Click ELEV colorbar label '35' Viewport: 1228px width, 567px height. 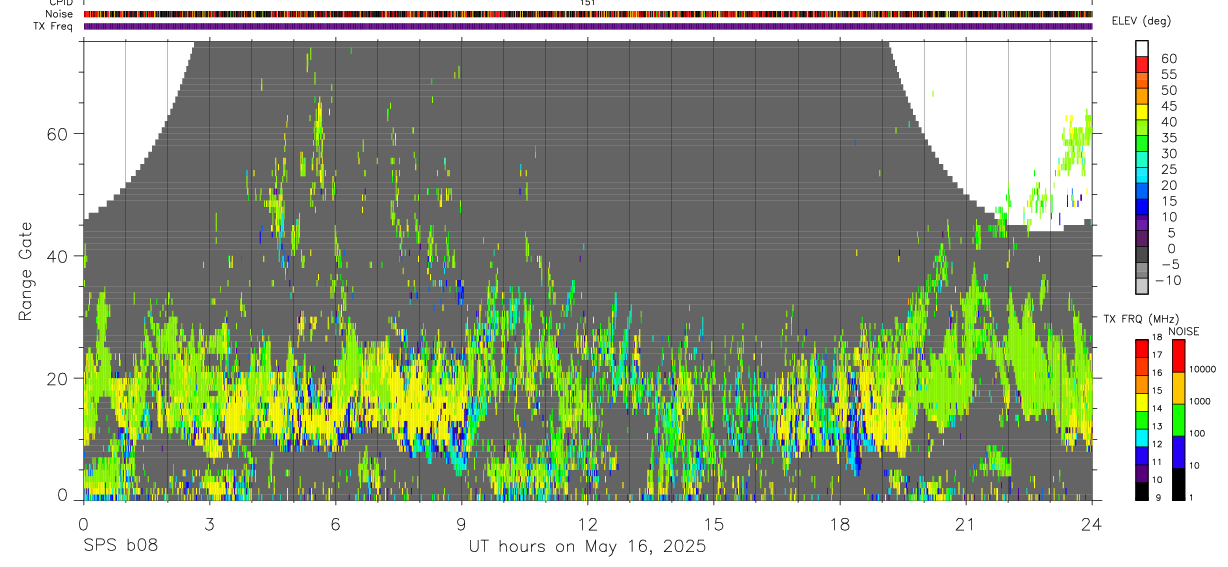1169,138
